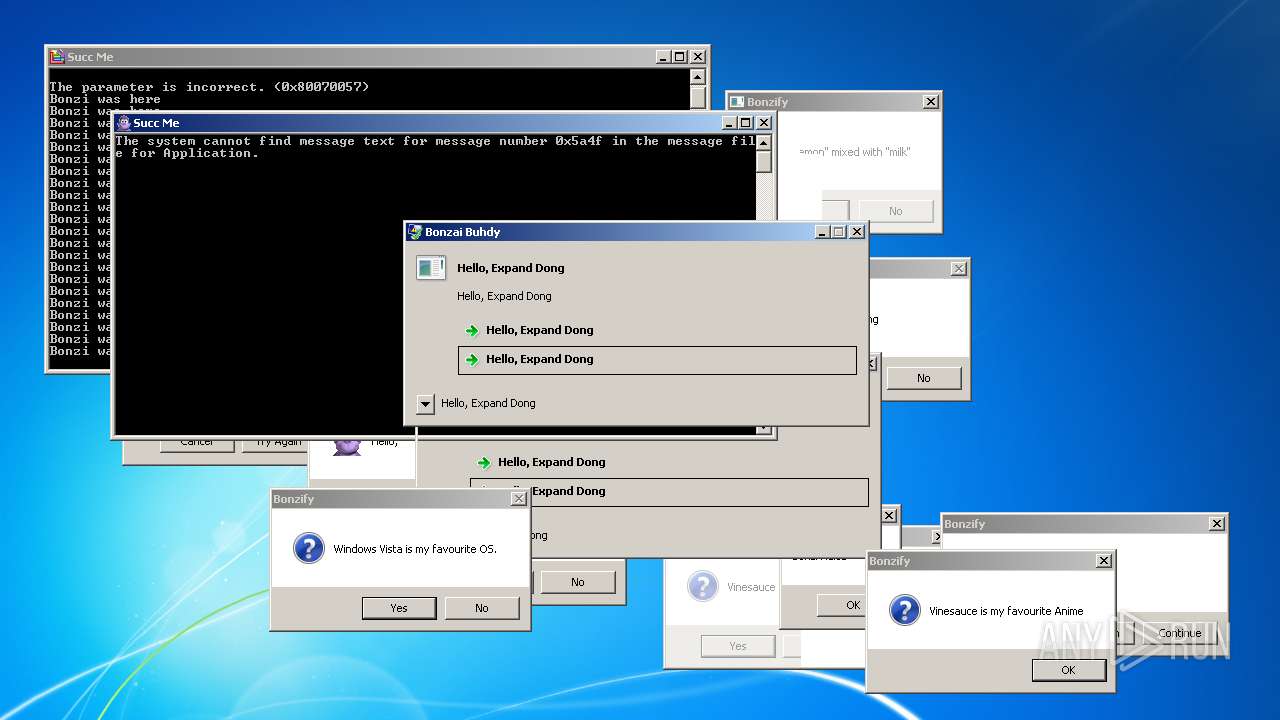Maximize the Bonzai Buhdy window
The height and width of the screenshot is (720, 1280).
tap(838, 232)
